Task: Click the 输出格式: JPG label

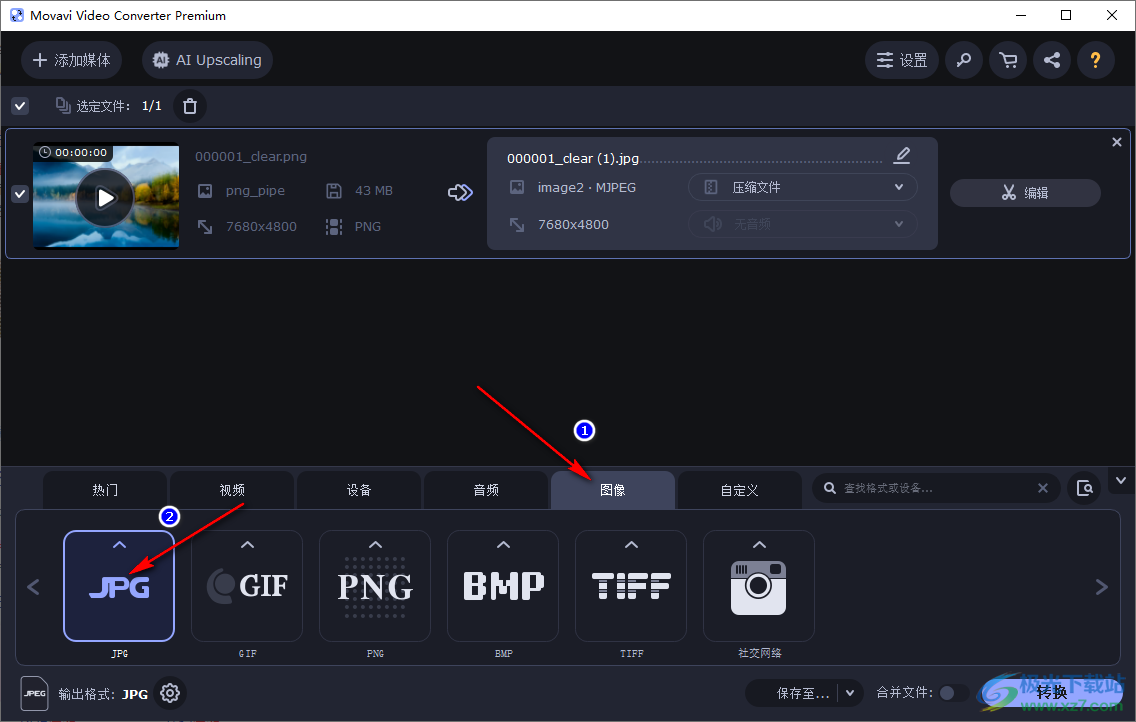Action: (103, 694)
